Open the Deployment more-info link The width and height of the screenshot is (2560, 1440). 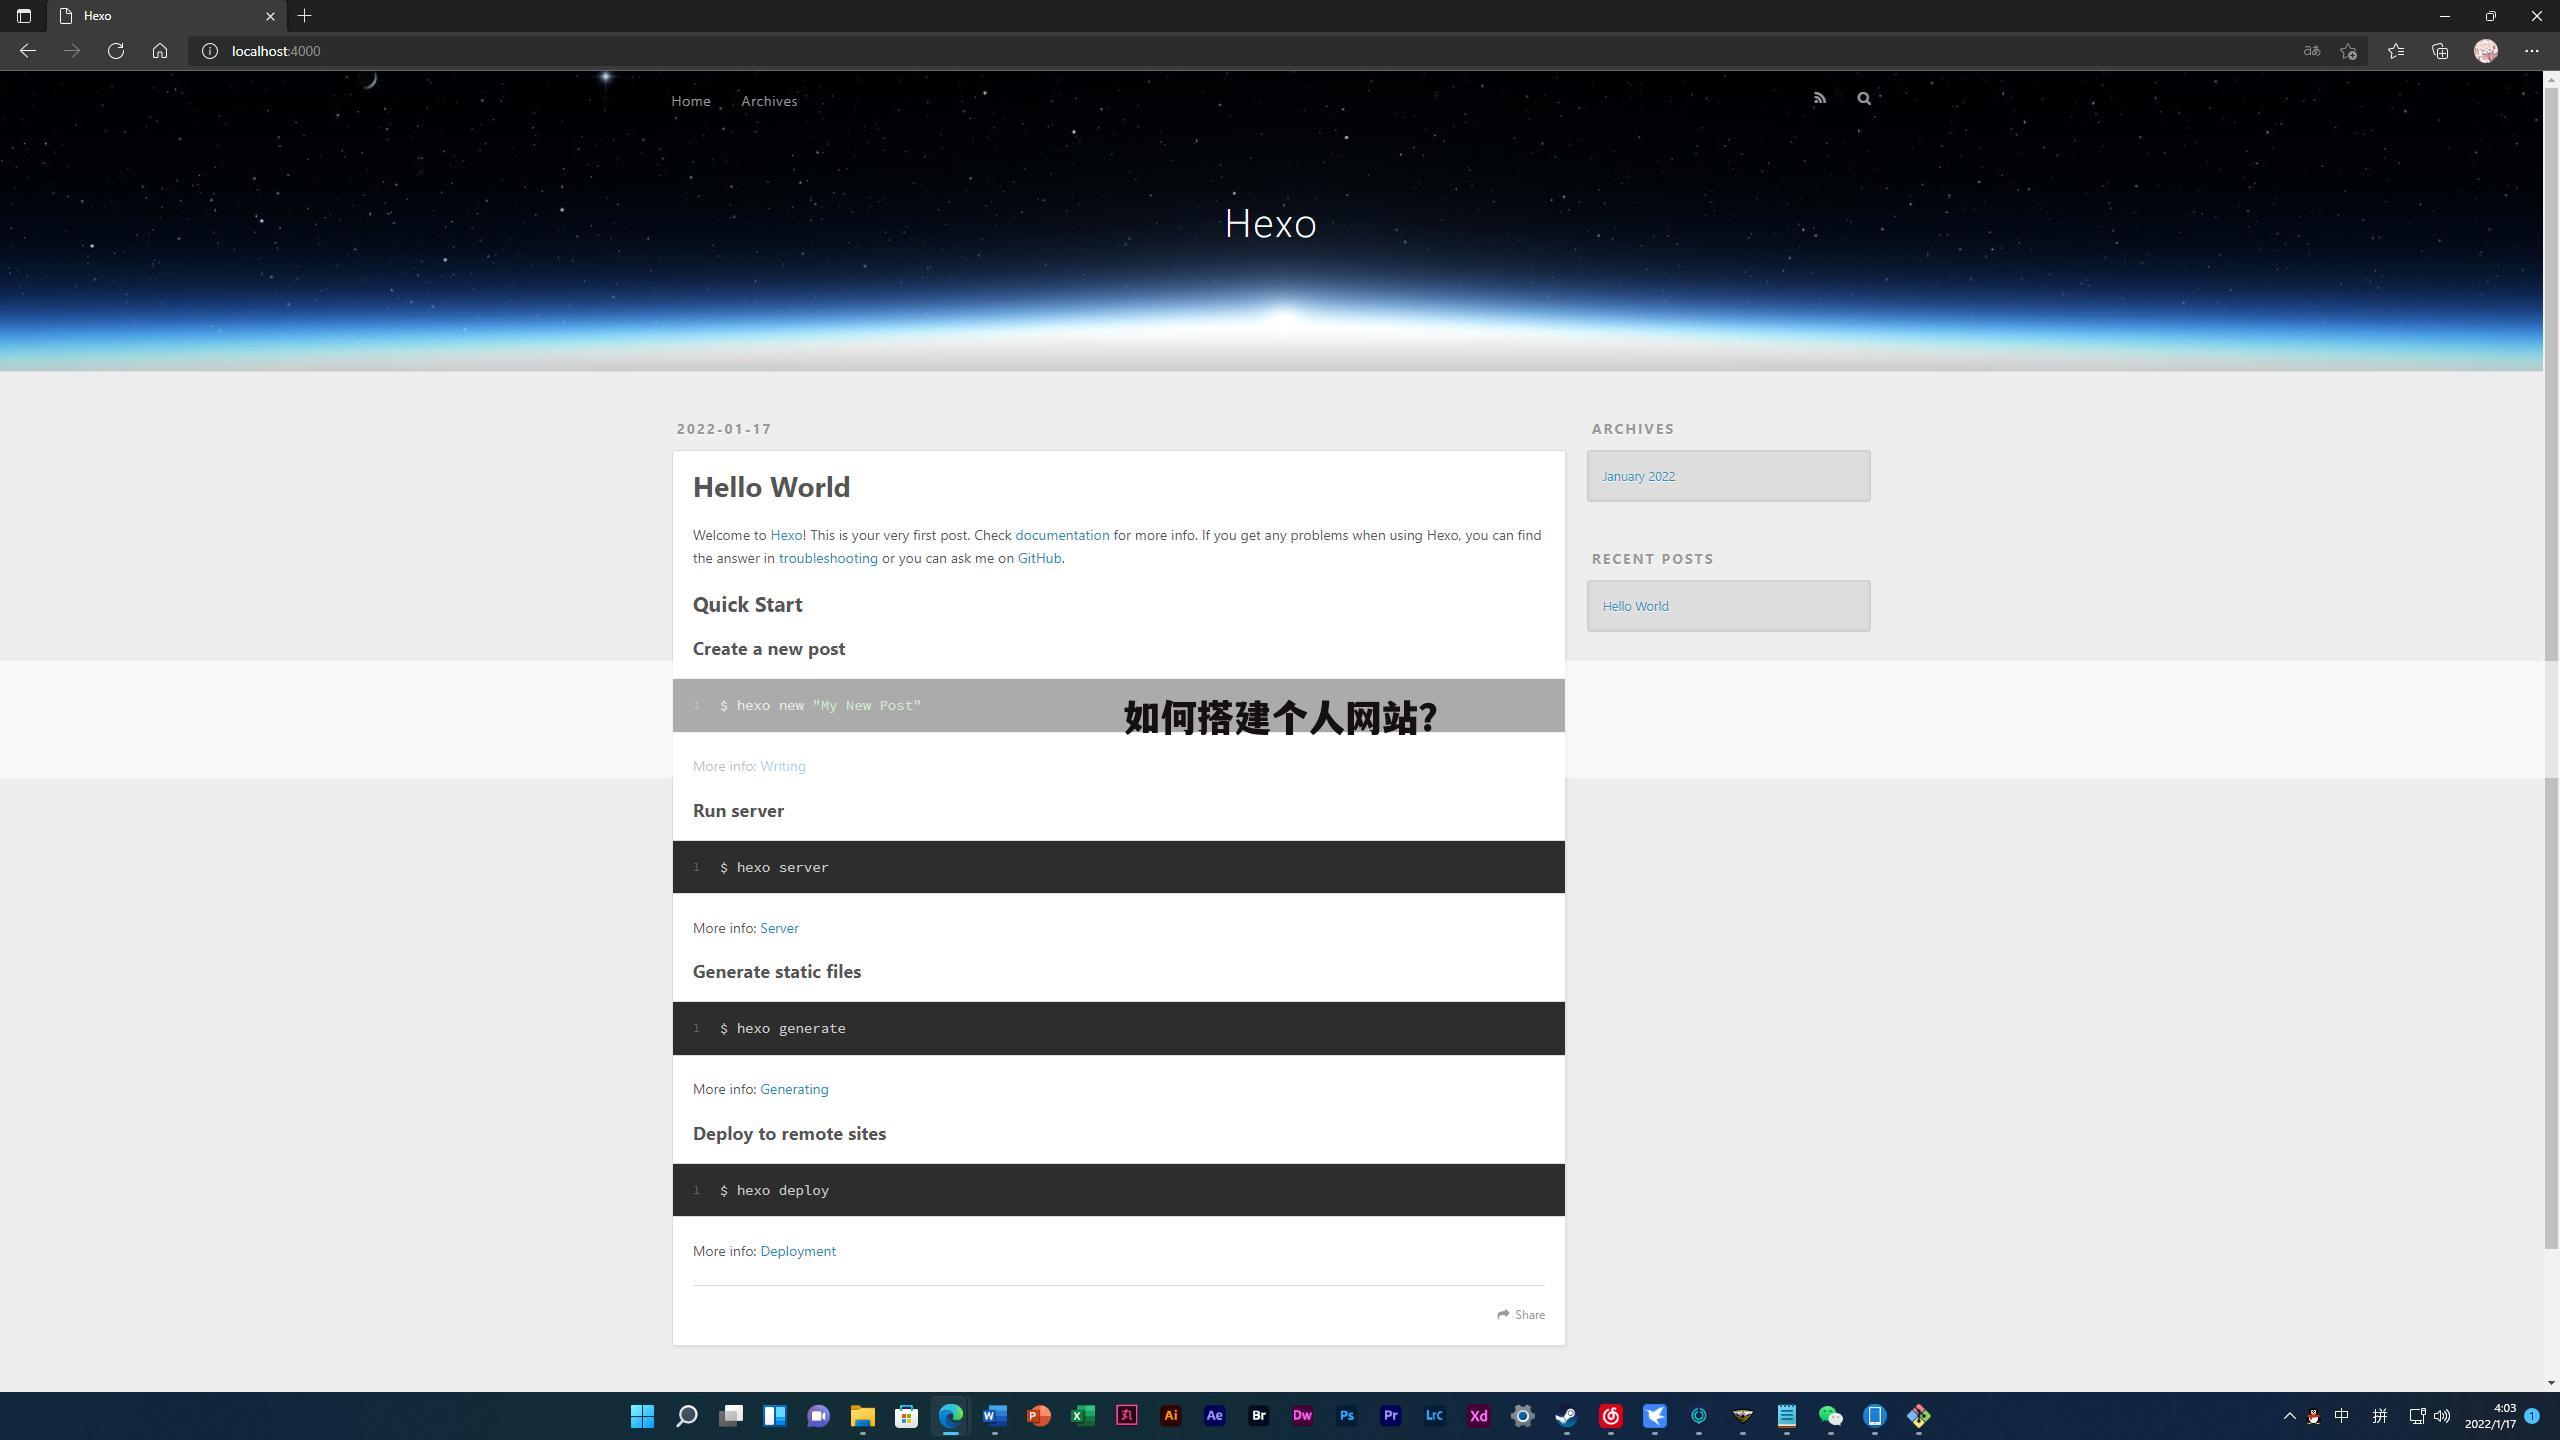798,1251
